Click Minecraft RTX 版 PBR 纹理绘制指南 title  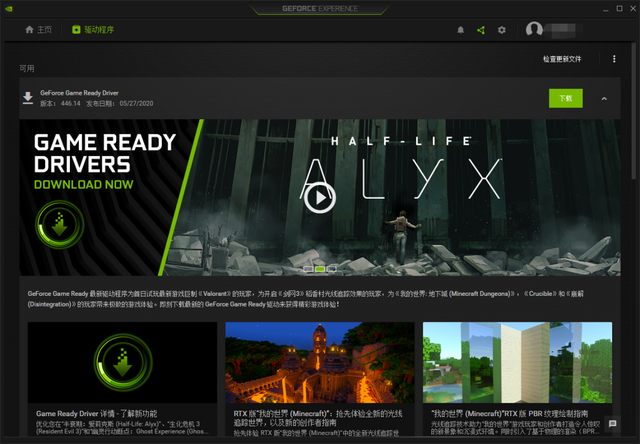click(510, 413)
